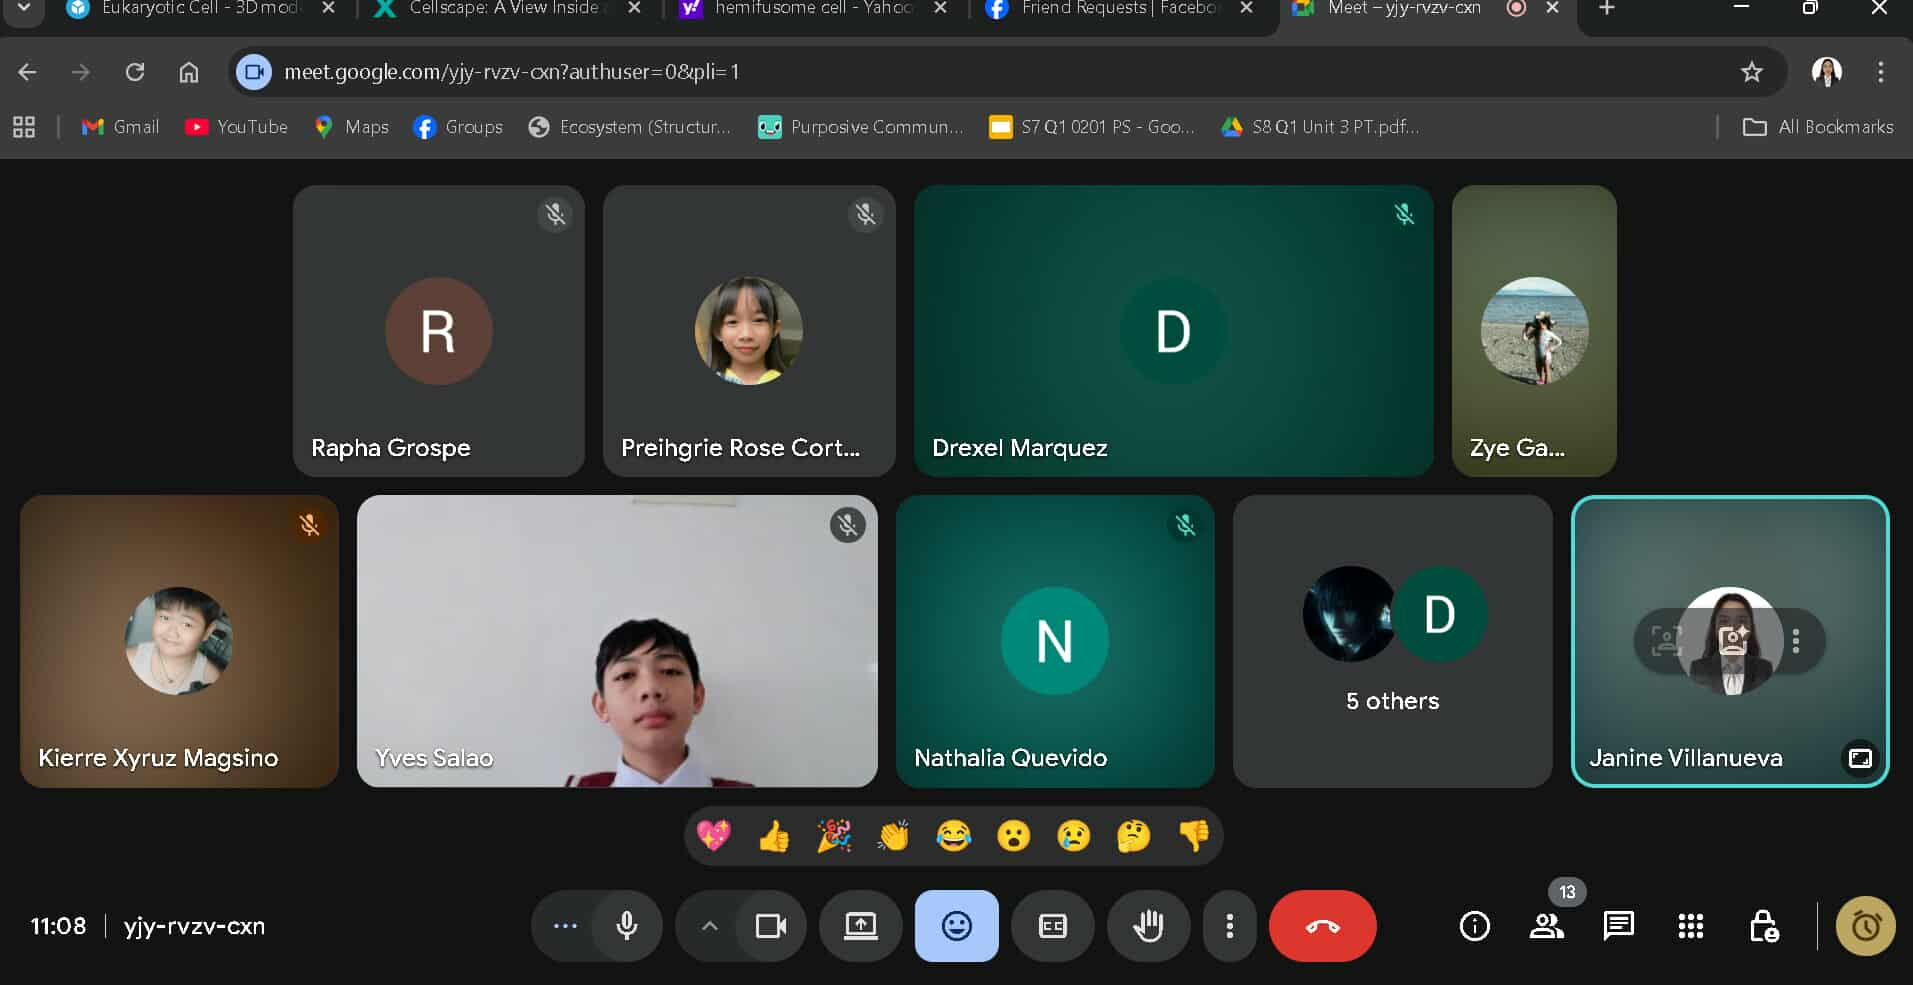Open the Activities grid icon
This screenshot has width=1913, height=985.
tap(1690, 926)
